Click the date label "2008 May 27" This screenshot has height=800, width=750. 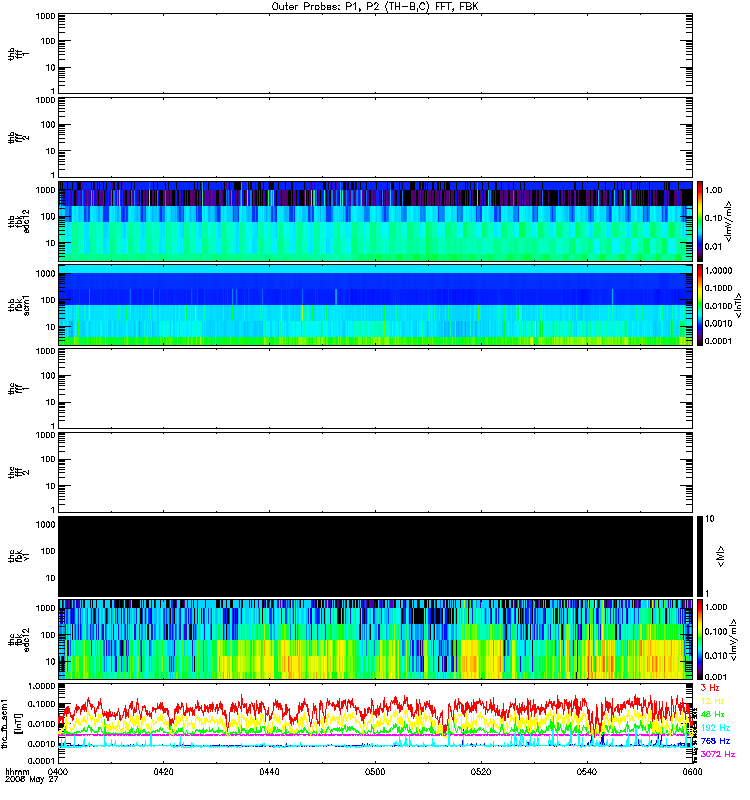pyautogui.click(x=32, y=779)
